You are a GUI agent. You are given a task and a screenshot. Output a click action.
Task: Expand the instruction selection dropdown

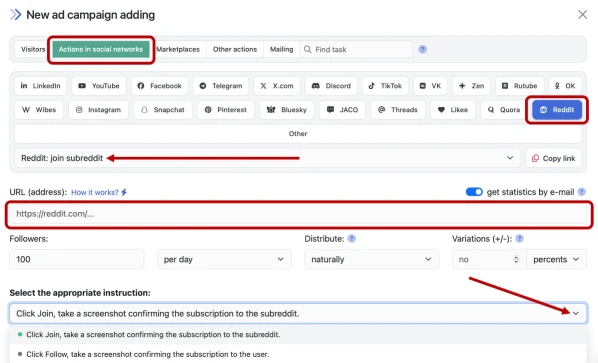297,313
